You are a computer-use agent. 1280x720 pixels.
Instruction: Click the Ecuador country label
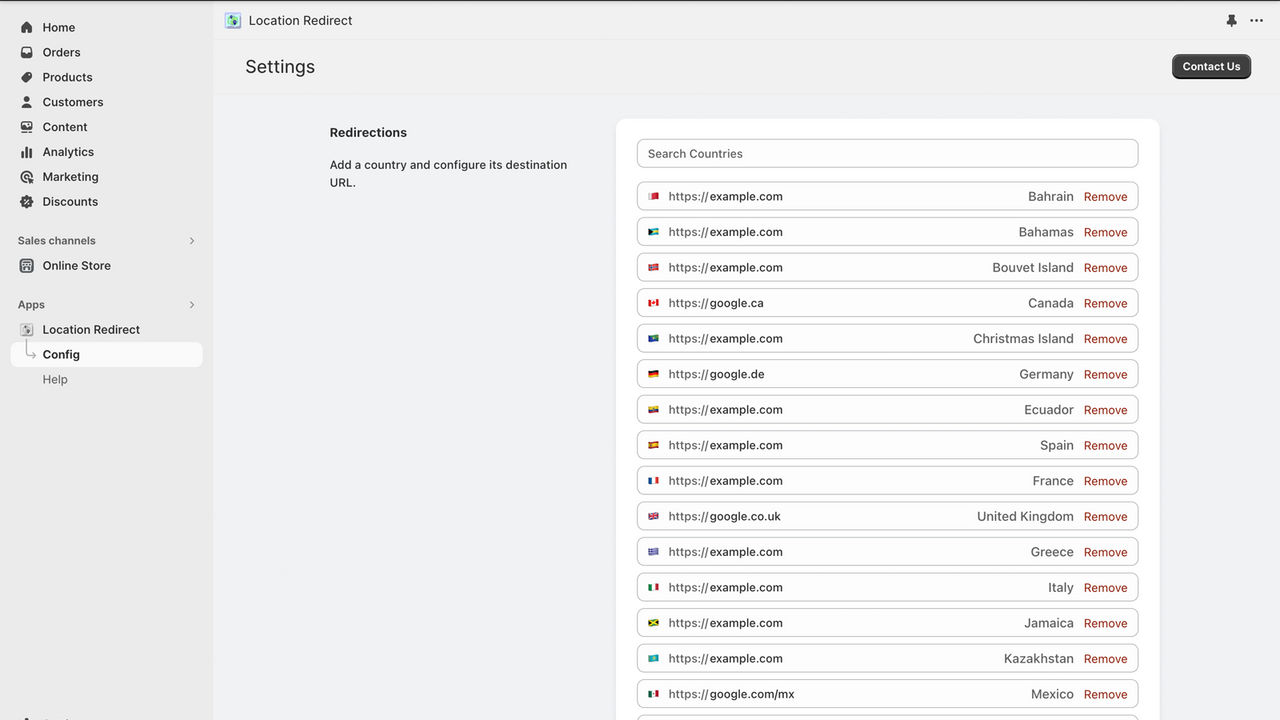1049,410
